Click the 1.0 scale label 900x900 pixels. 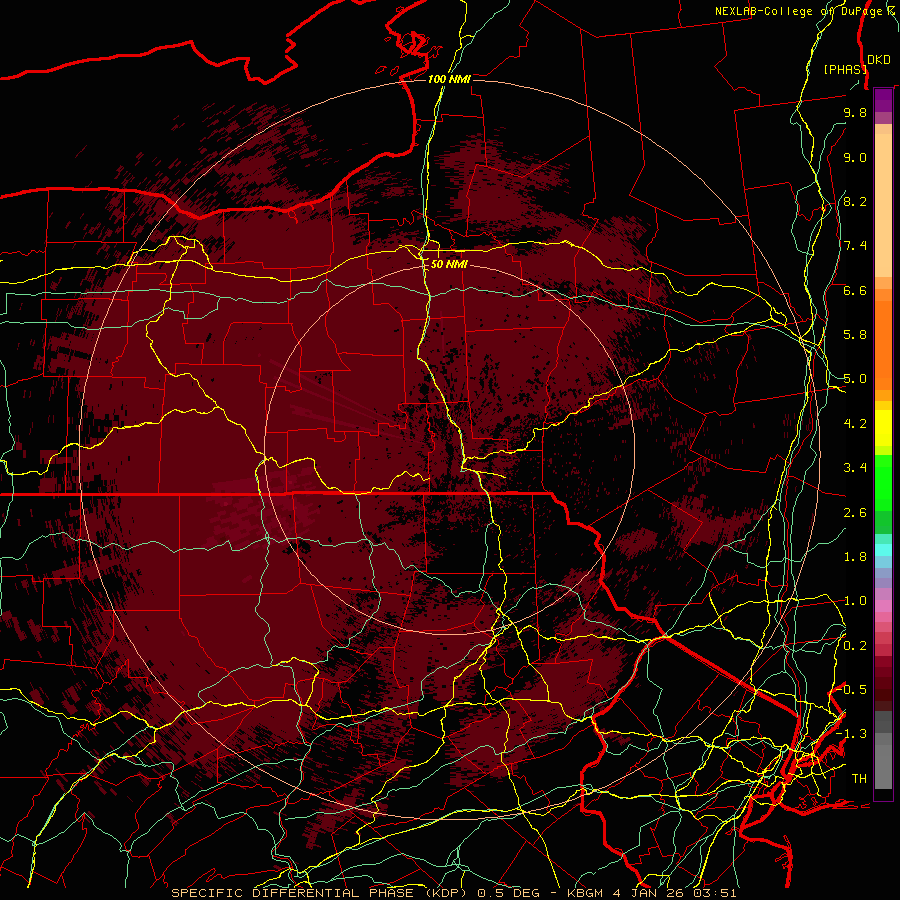pyautogui.click(x=855, y=601)
